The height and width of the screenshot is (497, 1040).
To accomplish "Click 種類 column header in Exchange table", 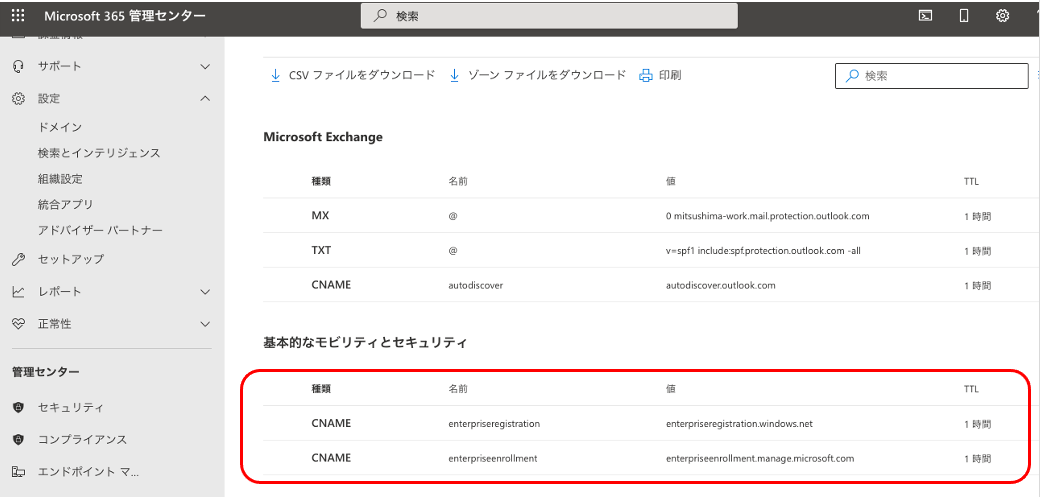I will coord(321,181).
